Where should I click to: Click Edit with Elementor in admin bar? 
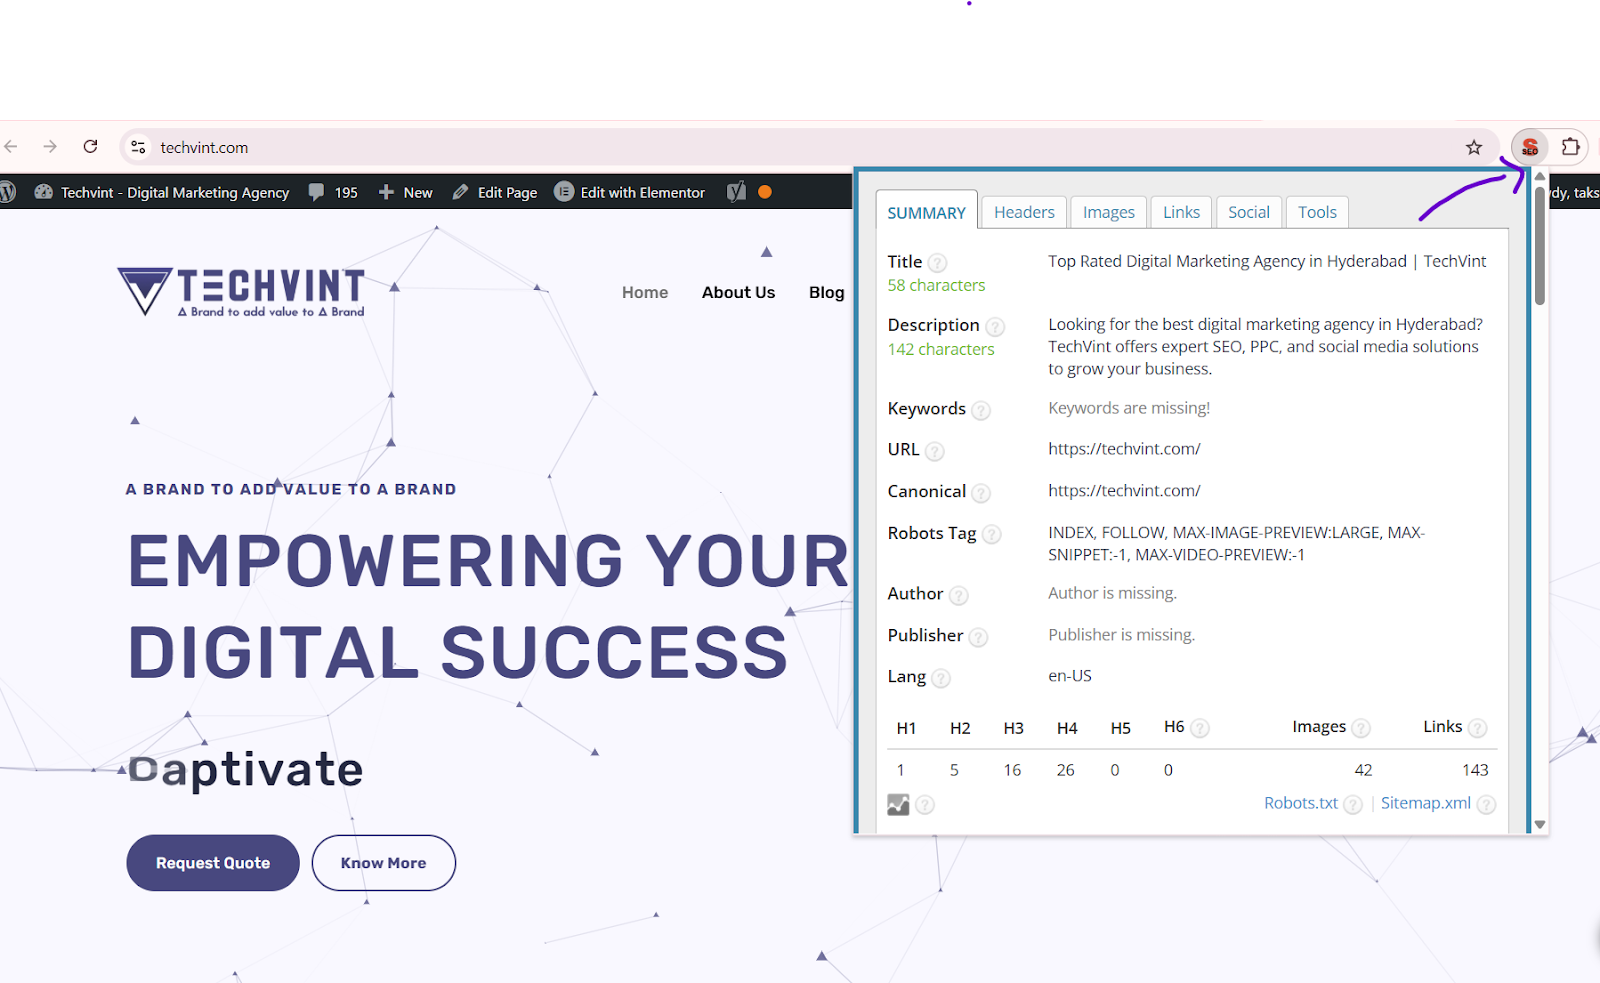630,192
